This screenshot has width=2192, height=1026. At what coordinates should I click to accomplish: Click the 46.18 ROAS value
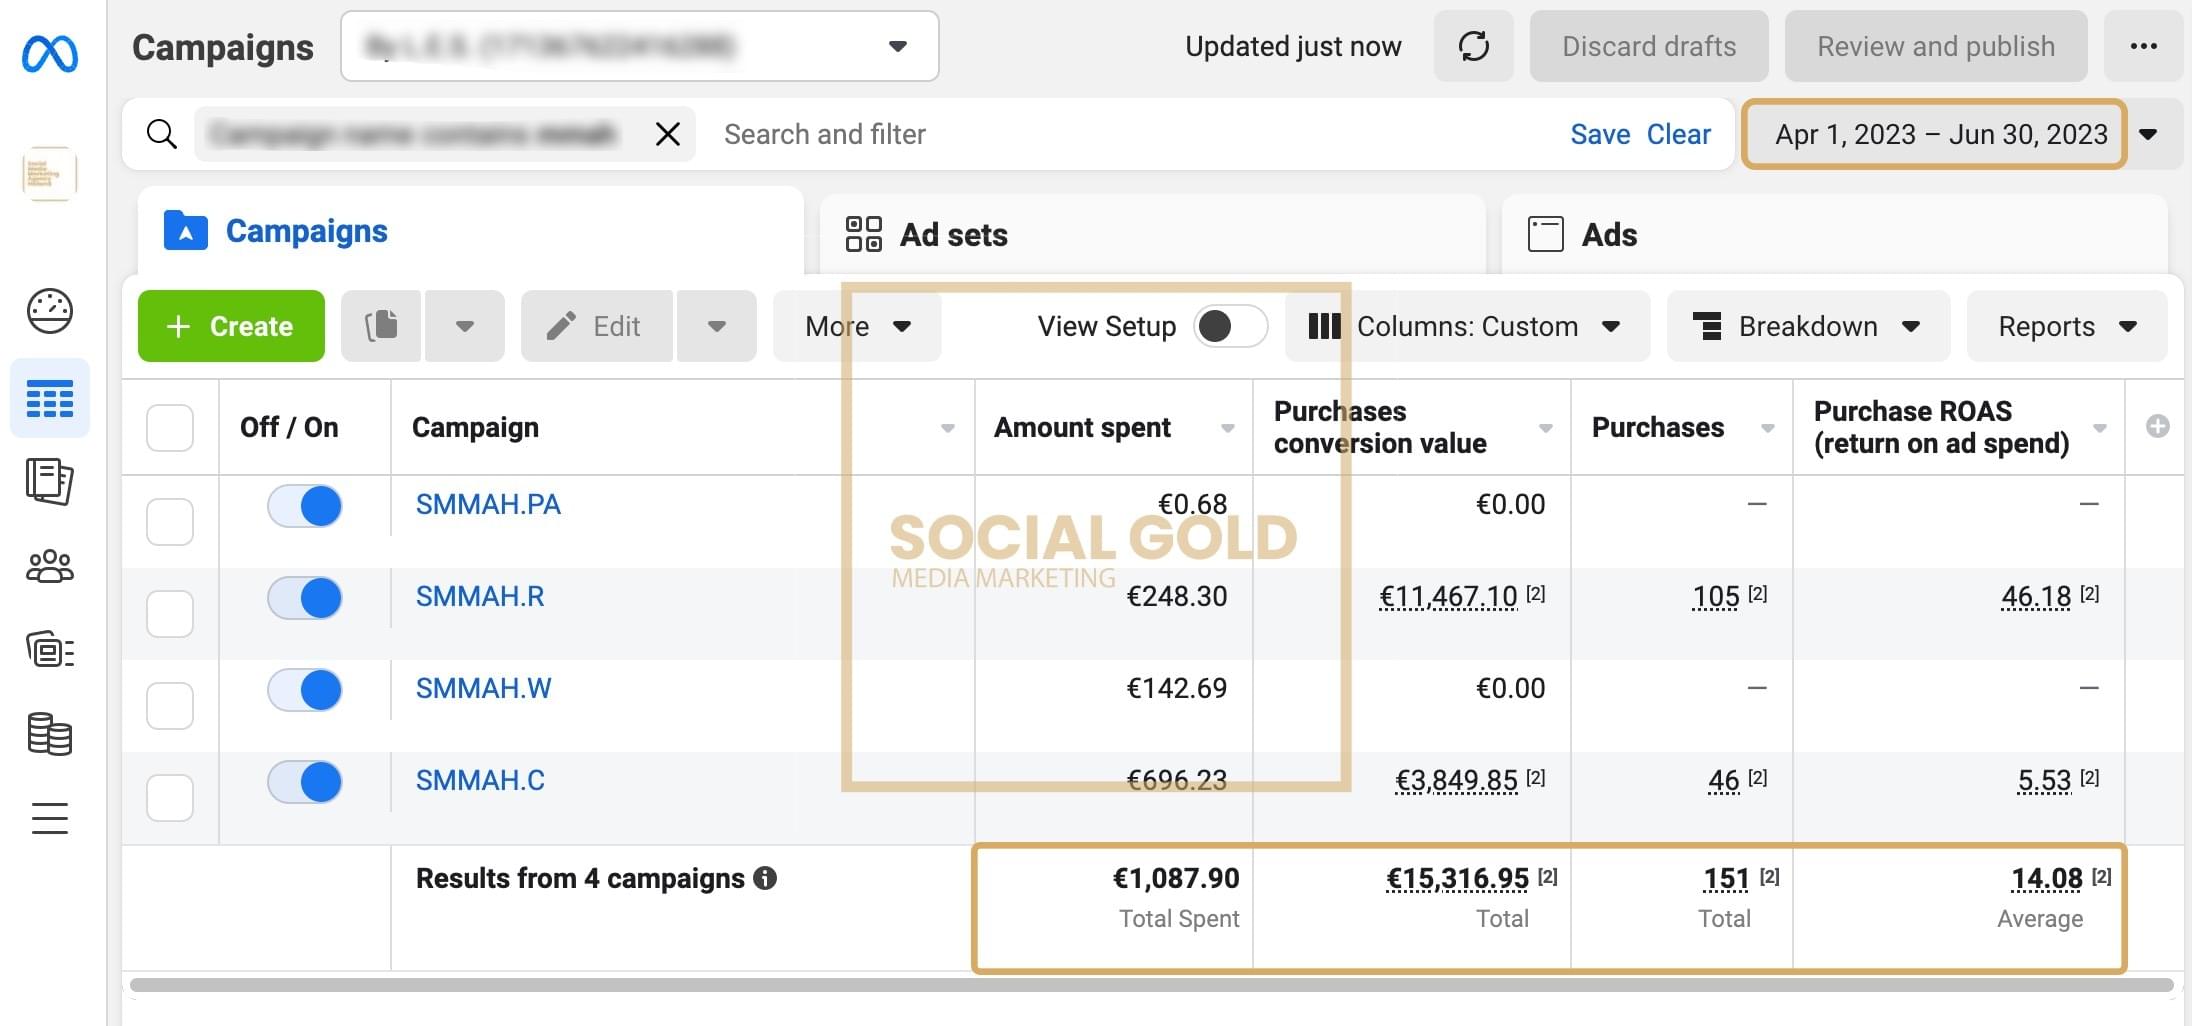[x=2036, y=597]
